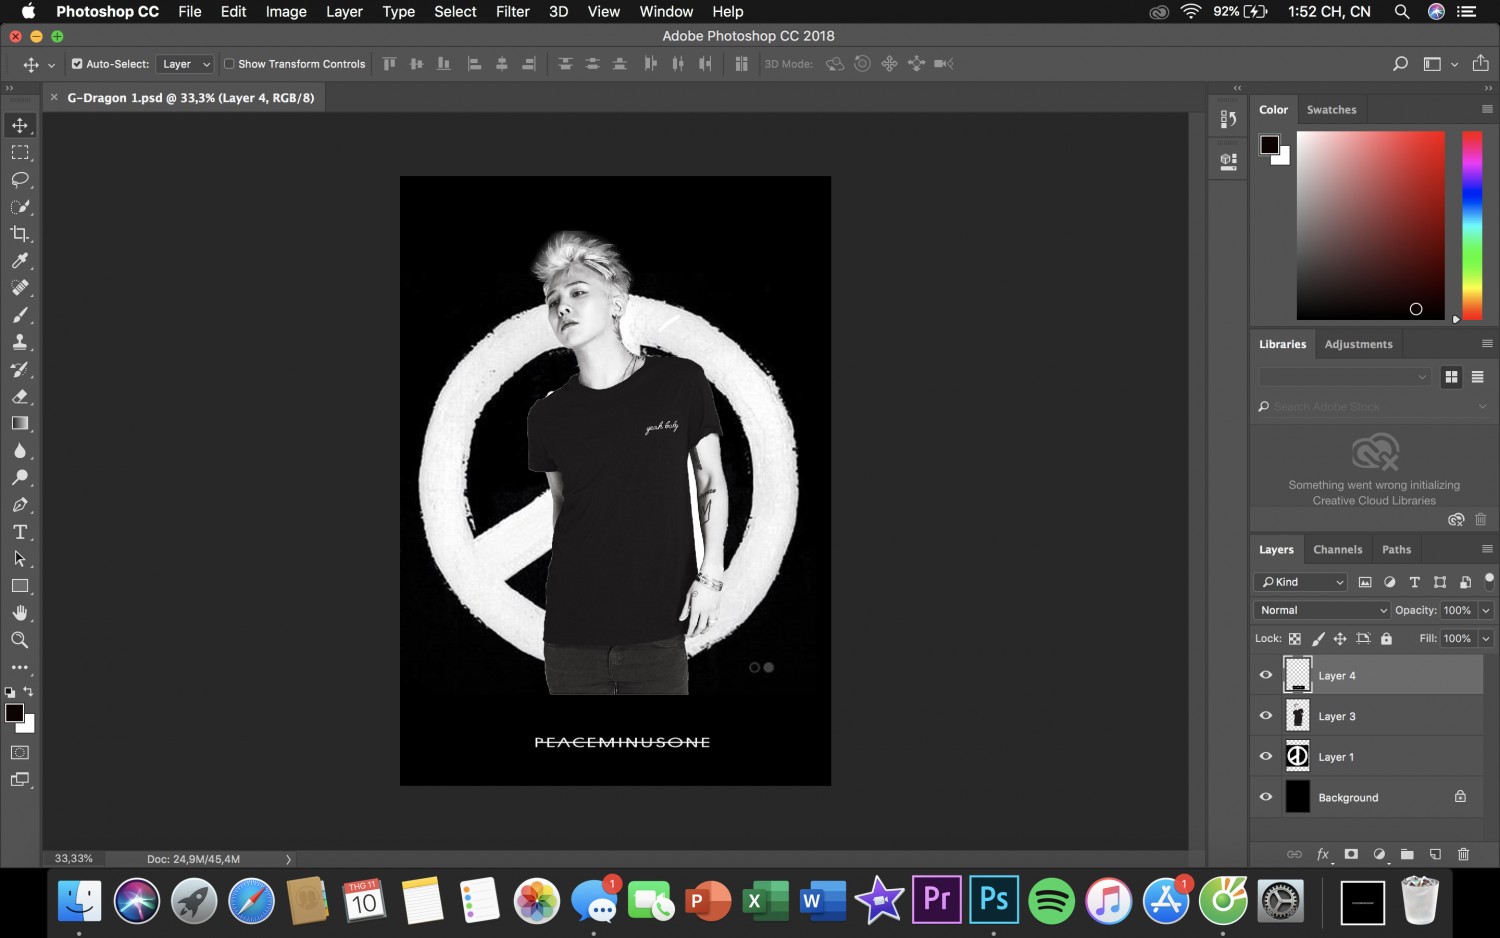Screen dimensions: 1500x938
Task: Open the Opacity value dropdown arrow
Action: click(x=1486, y=610)
